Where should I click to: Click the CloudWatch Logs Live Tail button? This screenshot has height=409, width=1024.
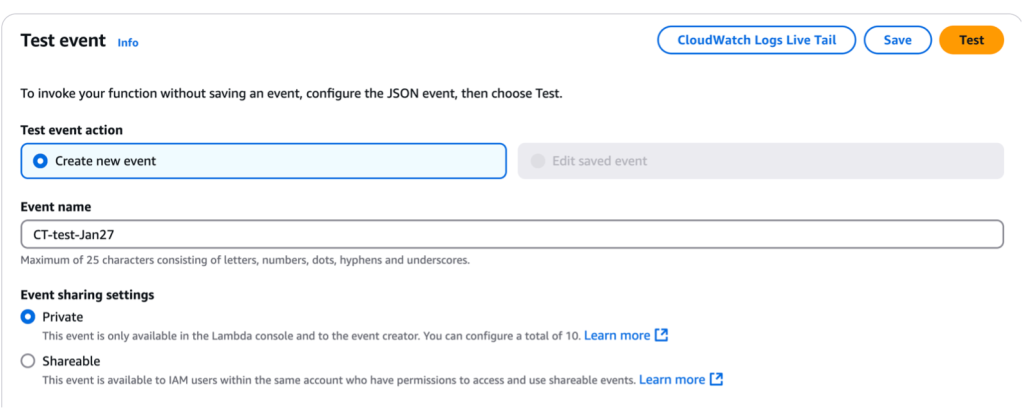(x=756, y=40)
